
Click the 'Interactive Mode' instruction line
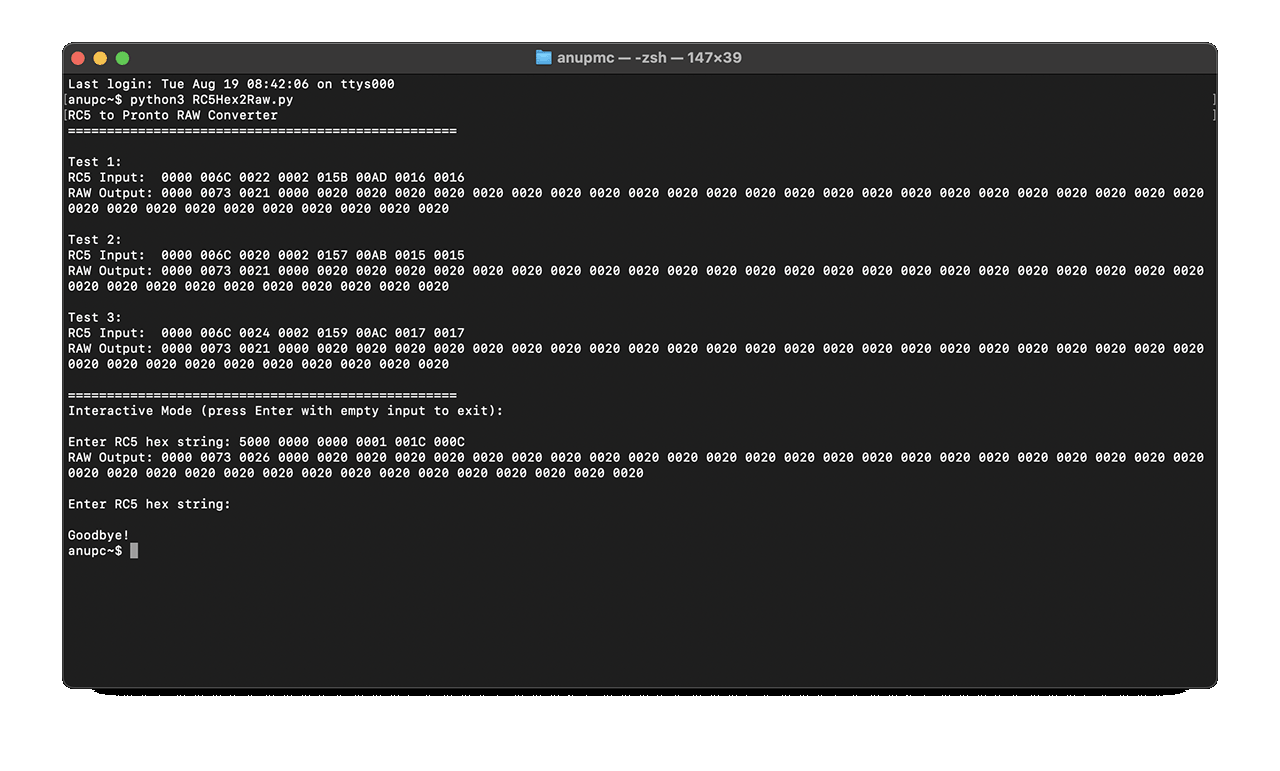[285, 411]
